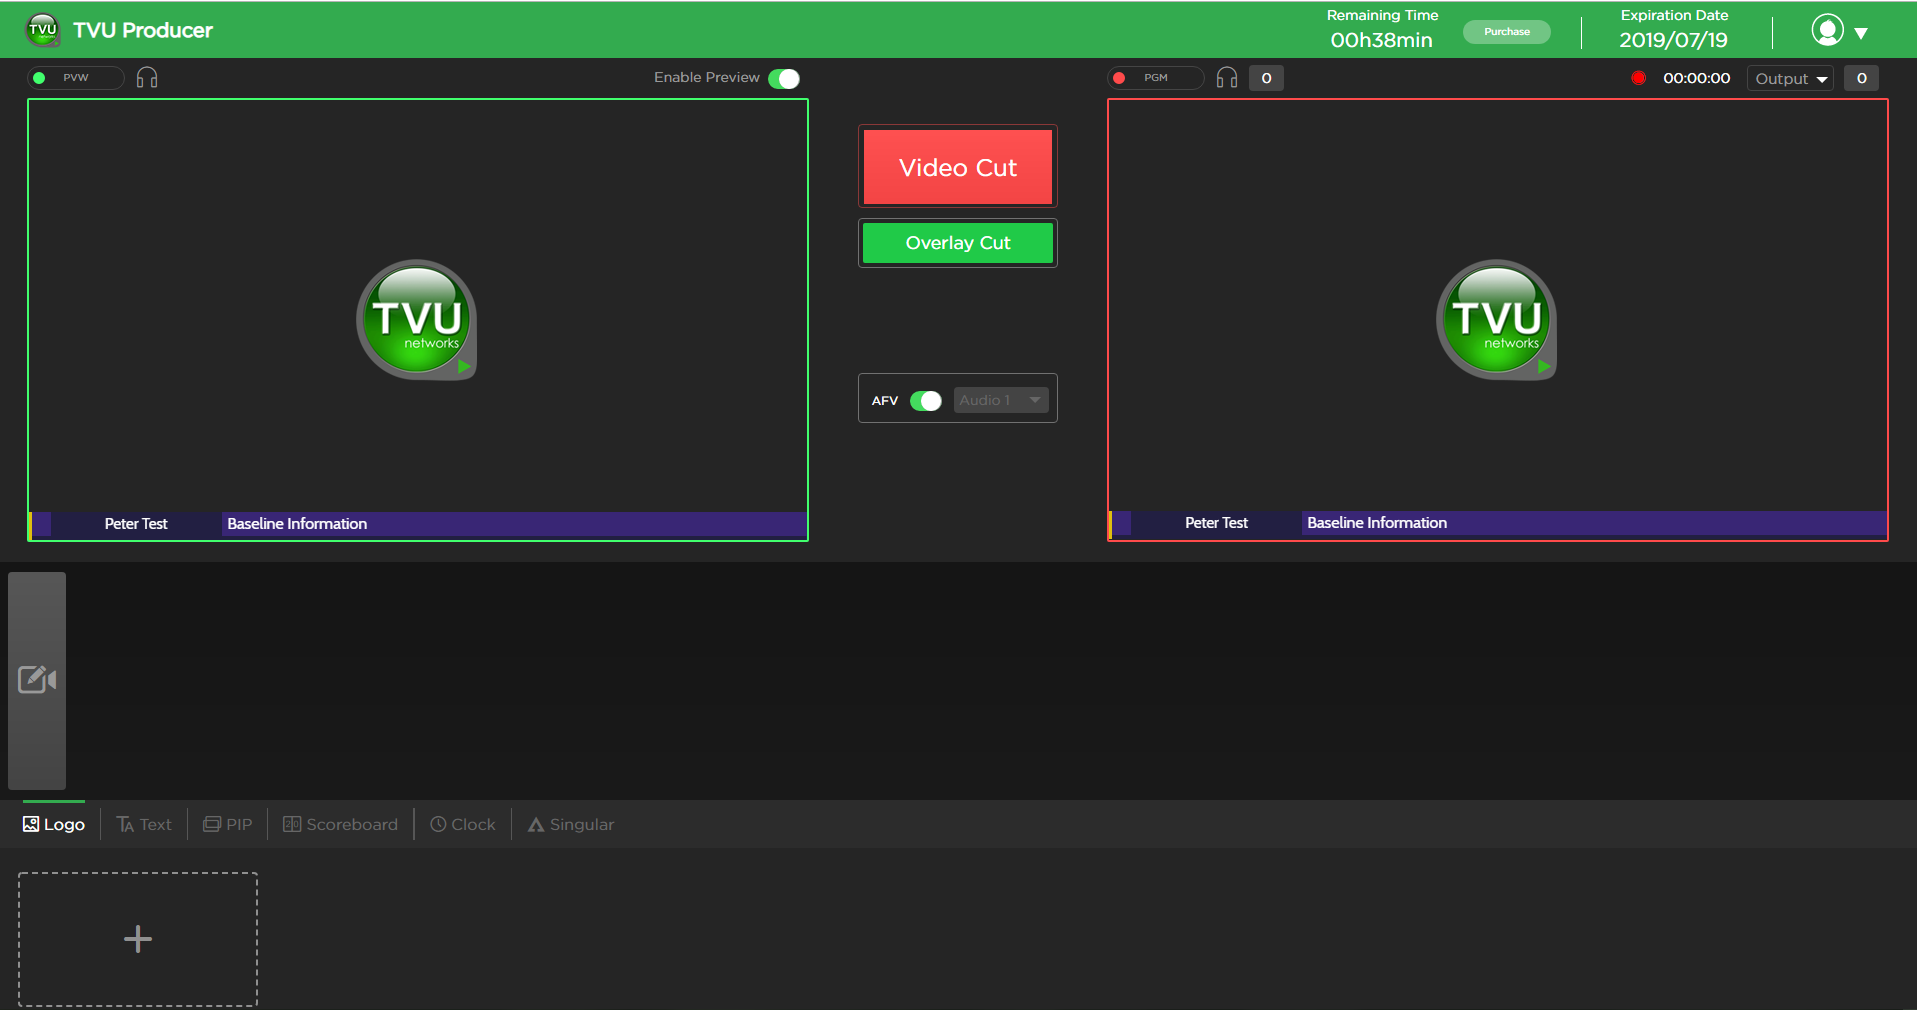The height and width of the screenshot is (1010, 1917).
Task: Click Peter Test text in program overlay
Action: 1216,523
